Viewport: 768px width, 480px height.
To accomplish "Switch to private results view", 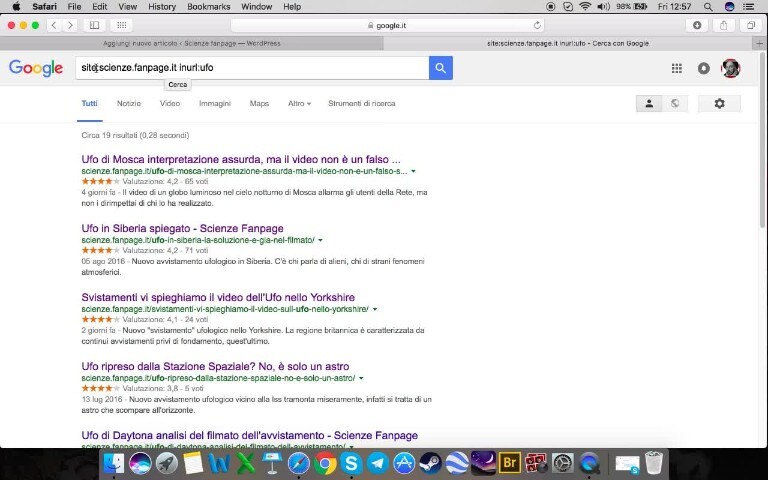I will click(649, 103).
